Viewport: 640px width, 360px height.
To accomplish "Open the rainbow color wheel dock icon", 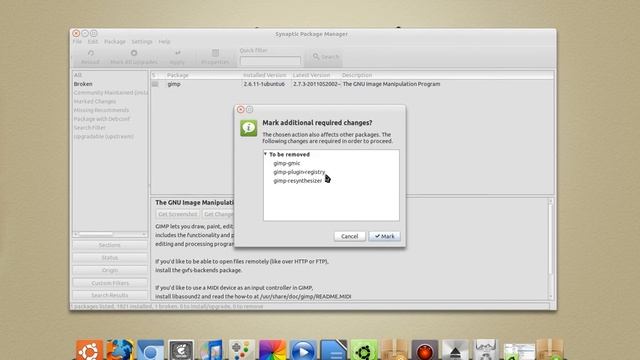I will tap(272, 350).
